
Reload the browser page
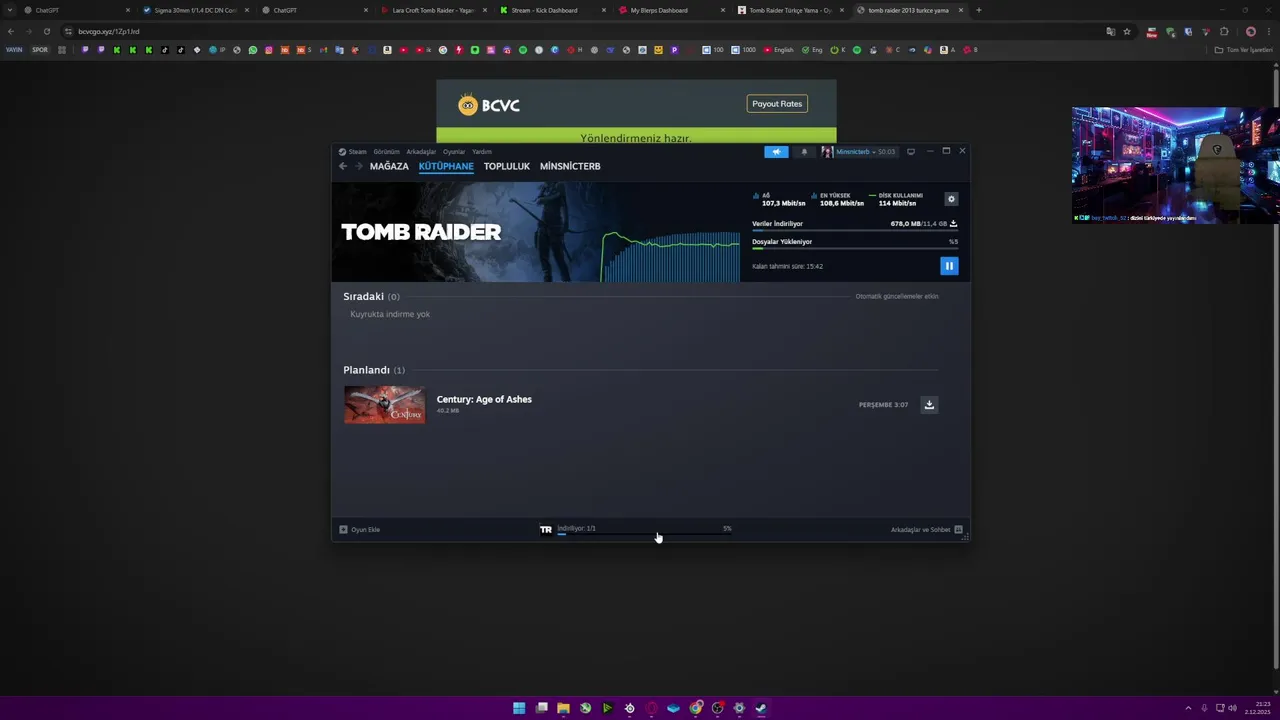46,31
